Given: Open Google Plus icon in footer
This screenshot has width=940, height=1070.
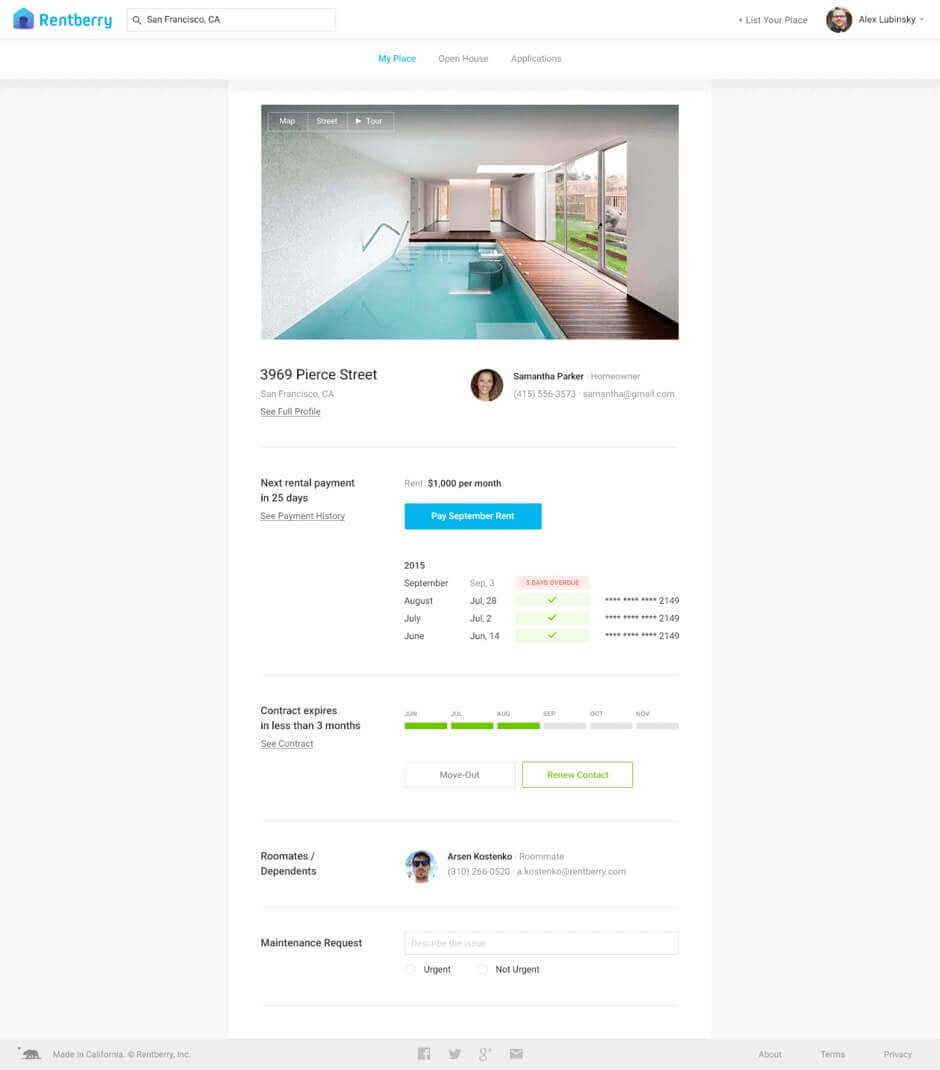Looking at the screenshot, I should pyautogui.click(x=485, y=1054).
